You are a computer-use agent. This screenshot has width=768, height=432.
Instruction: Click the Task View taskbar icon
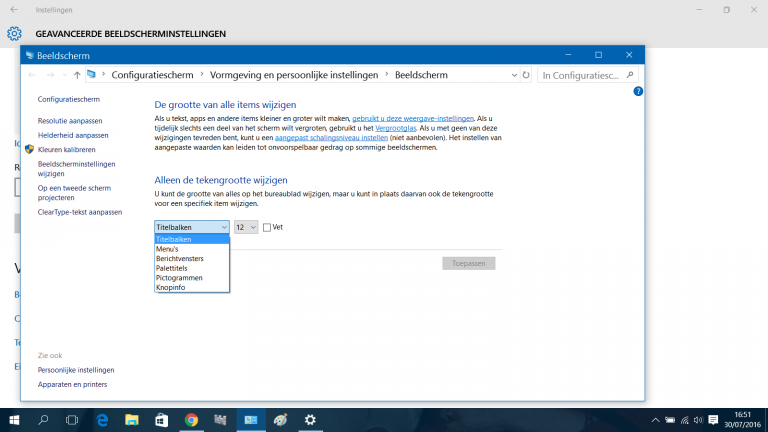click(x=71, y=420)
